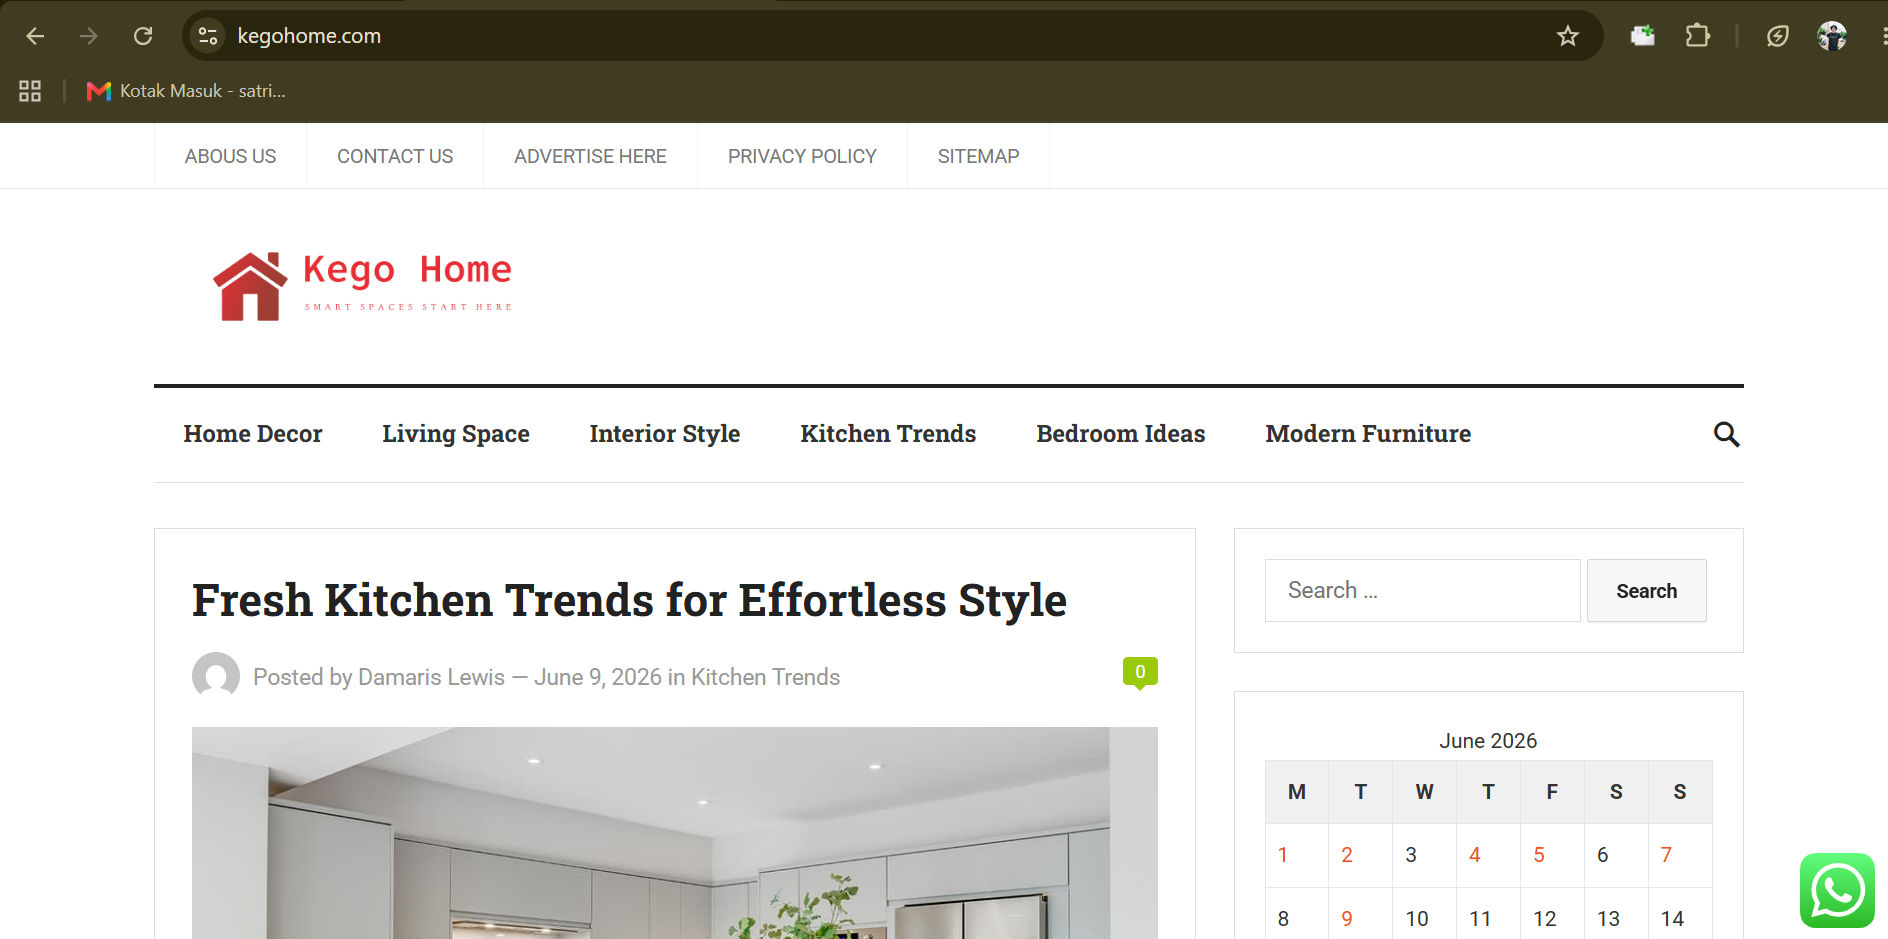Open the Fresh Kitchen Trends article title

click(629, 600)
